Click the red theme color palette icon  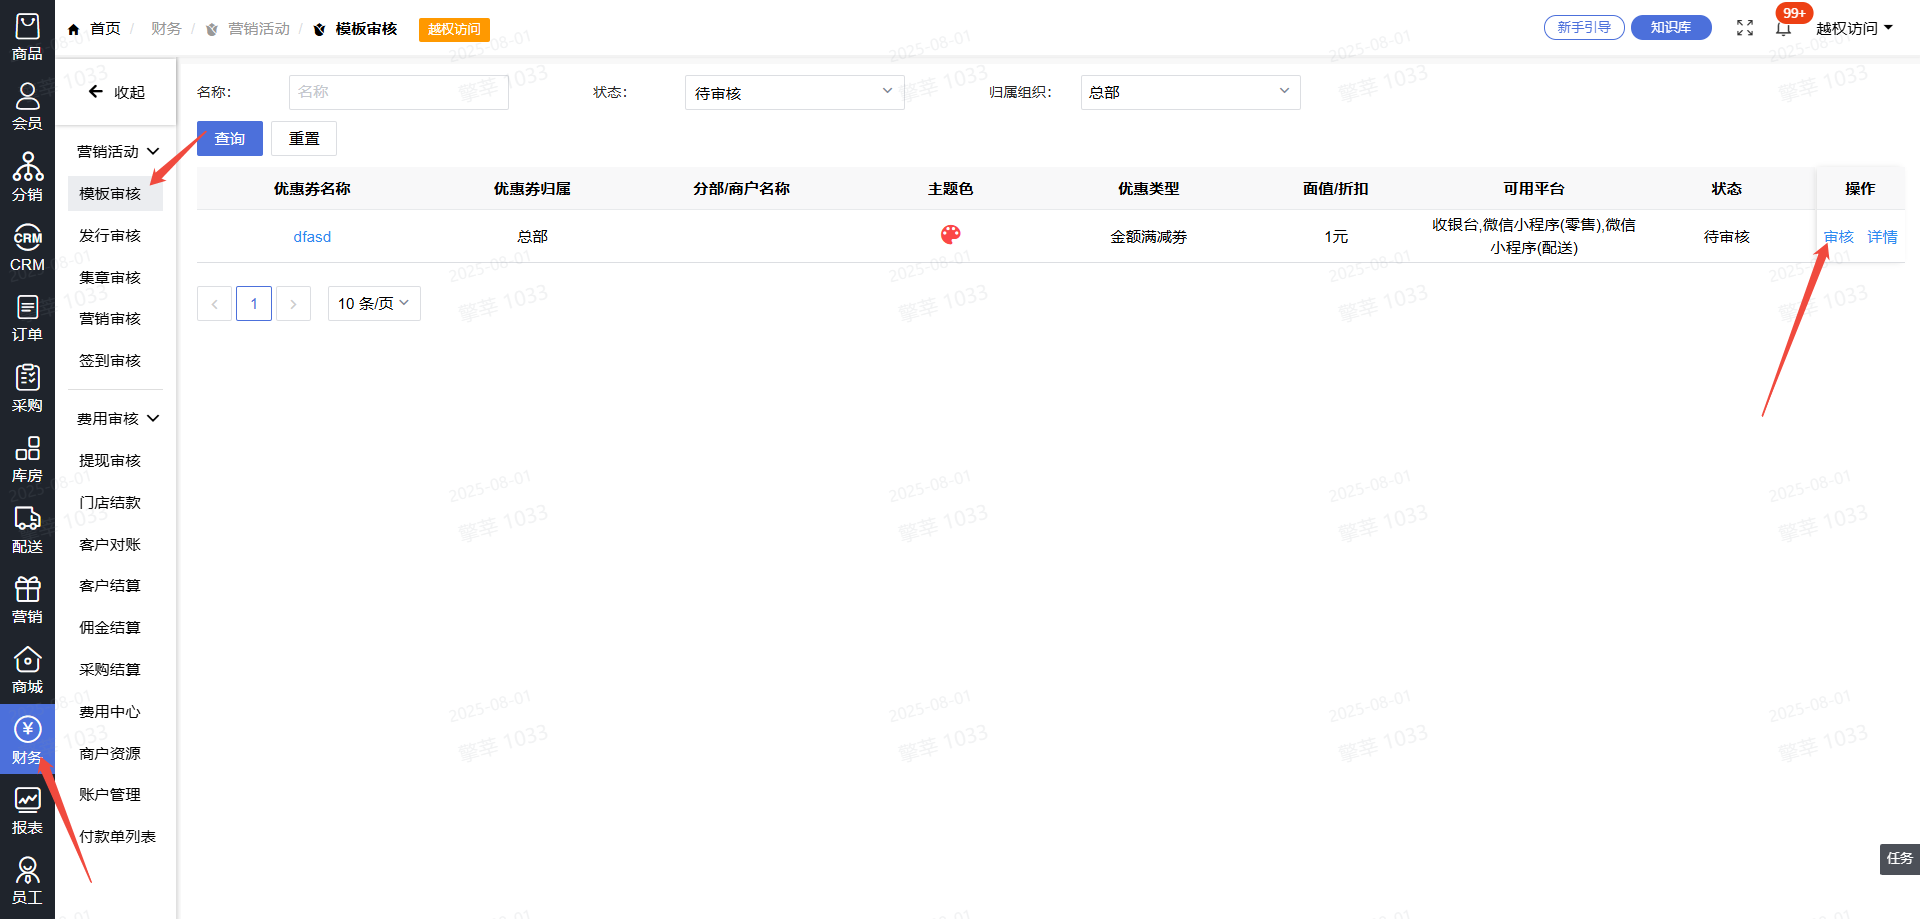[950, 235]
